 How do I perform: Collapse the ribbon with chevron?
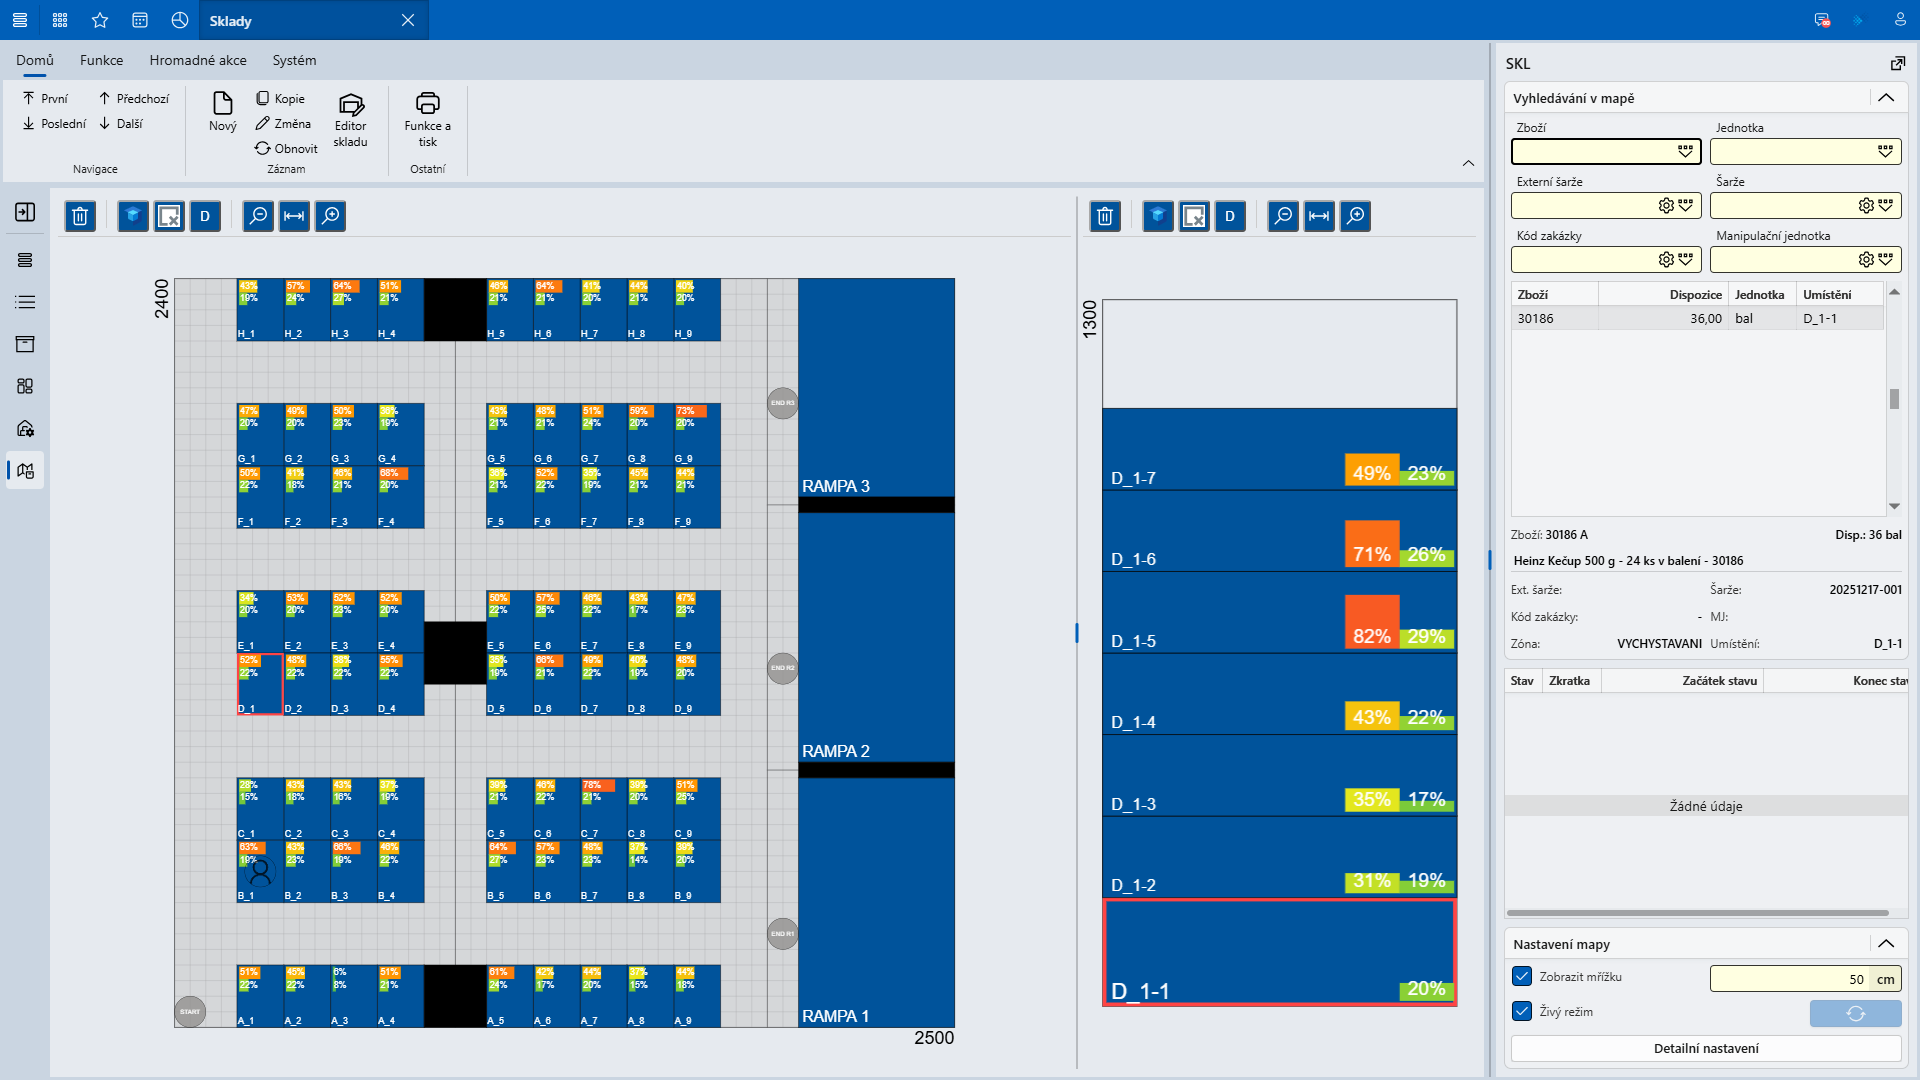click(x=1468, y=163)
